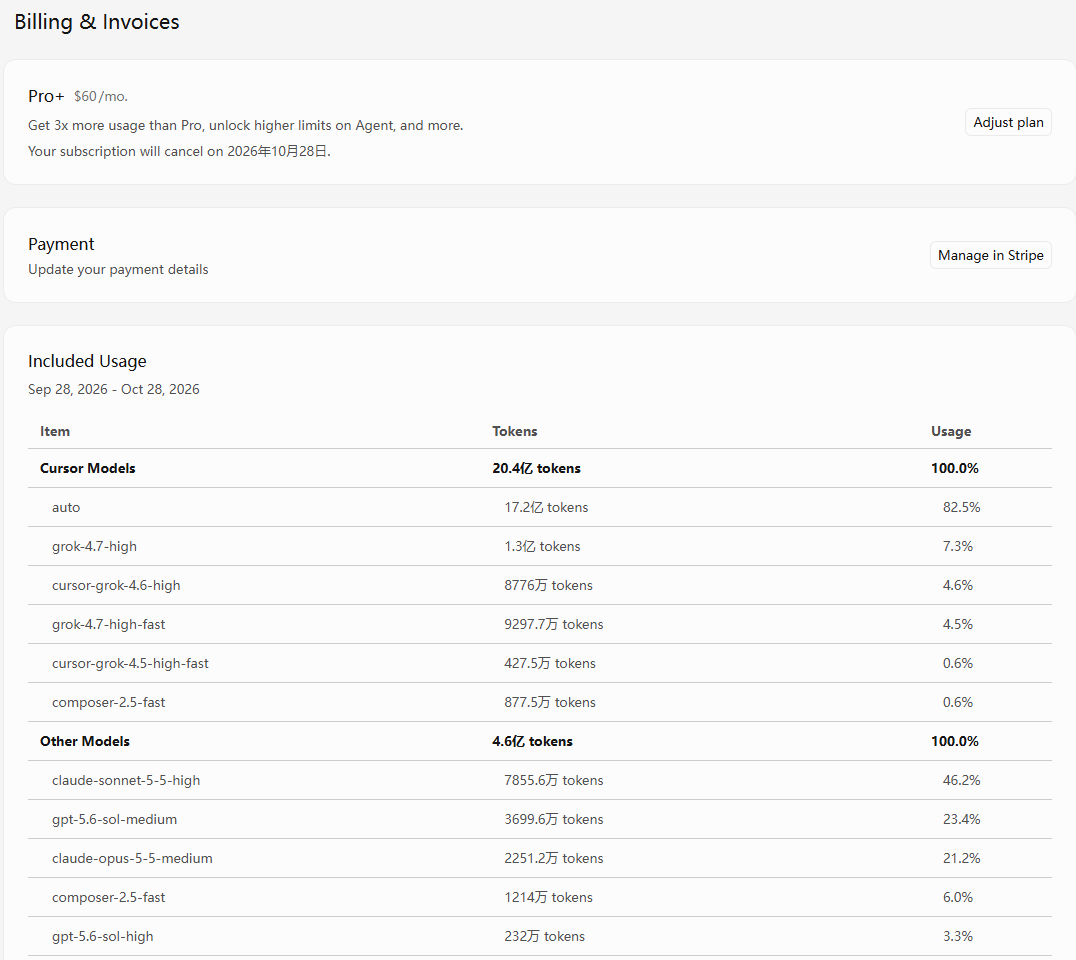Select the gpt-5.6-sol-medium model name
This screenshot has height=960, width=1076.
[x=115, y=819]
